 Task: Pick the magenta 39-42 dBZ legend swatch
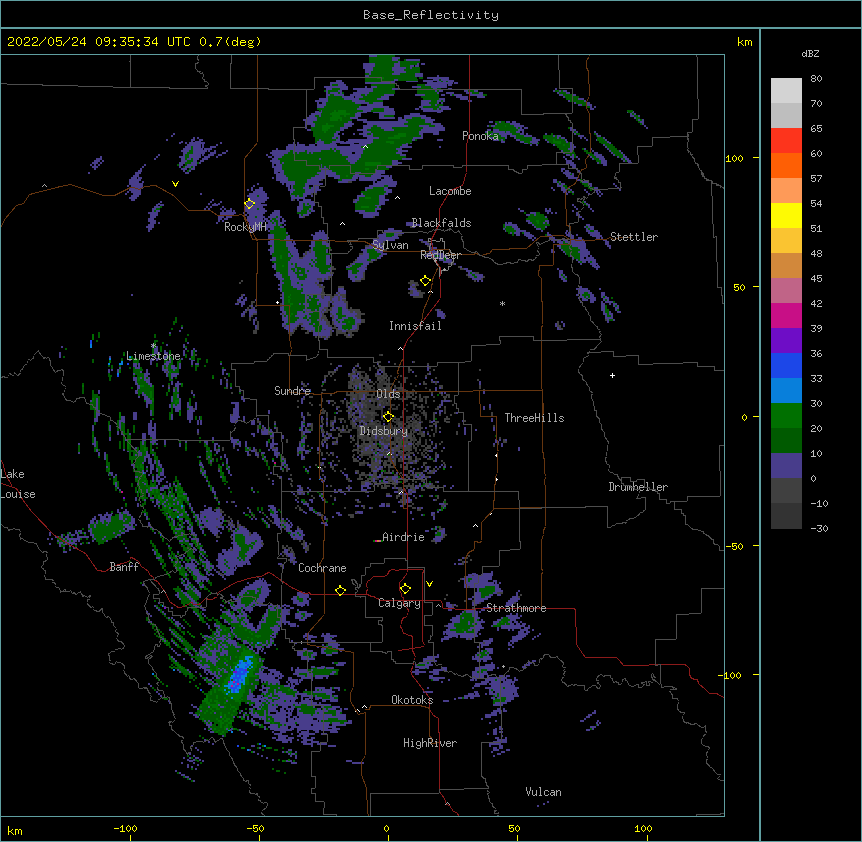(786, 315)
